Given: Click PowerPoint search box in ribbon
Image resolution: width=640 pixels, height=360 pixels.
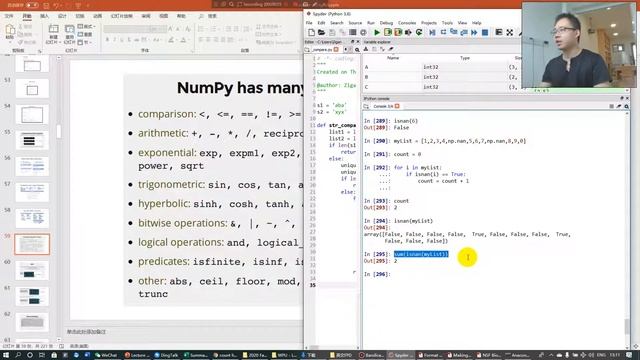Looking at the screenshot, I should (x=208, y=16).
